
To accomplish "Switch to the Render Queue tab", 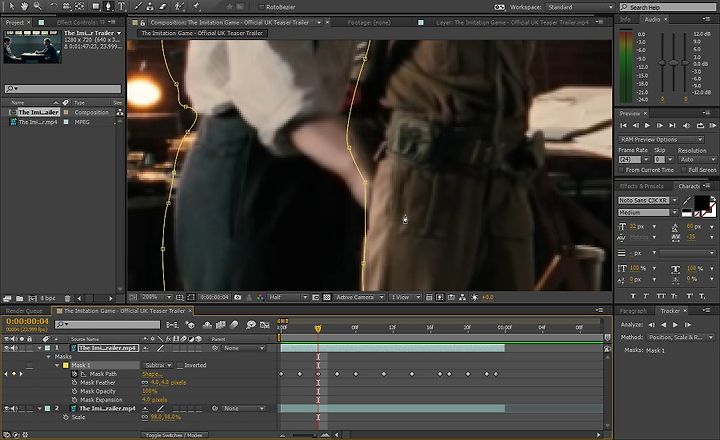I will click(x=24, y=311).
